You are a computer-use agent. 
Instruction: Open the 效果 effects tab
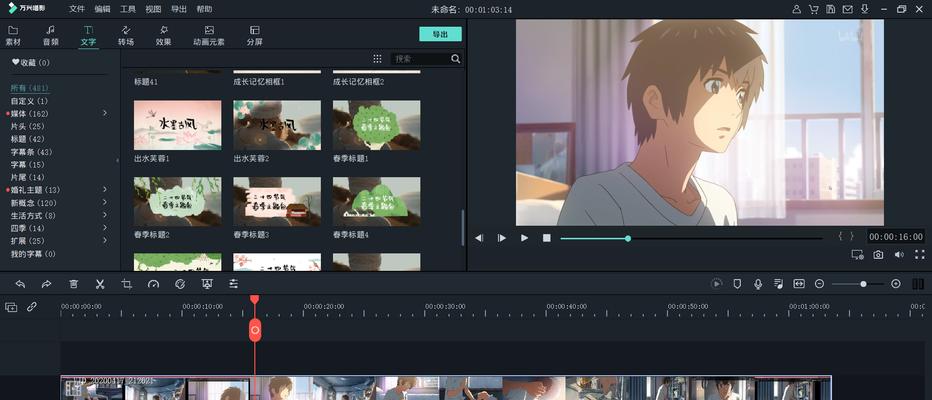[x=163, y=36]
